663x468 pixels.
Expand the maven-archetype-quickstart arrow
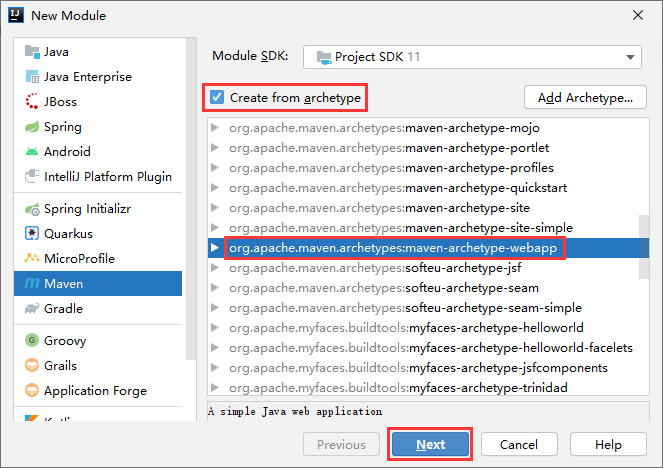[x=215, y=188]
